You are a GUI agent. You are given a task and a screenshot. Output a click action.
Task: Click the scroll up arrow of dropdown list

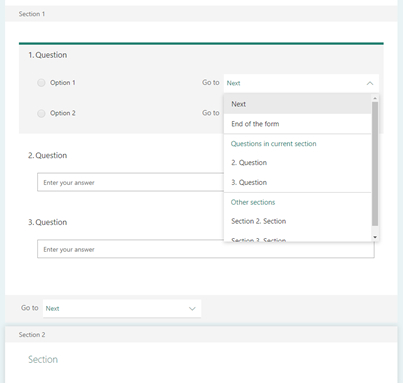click(x=375, y=98)
